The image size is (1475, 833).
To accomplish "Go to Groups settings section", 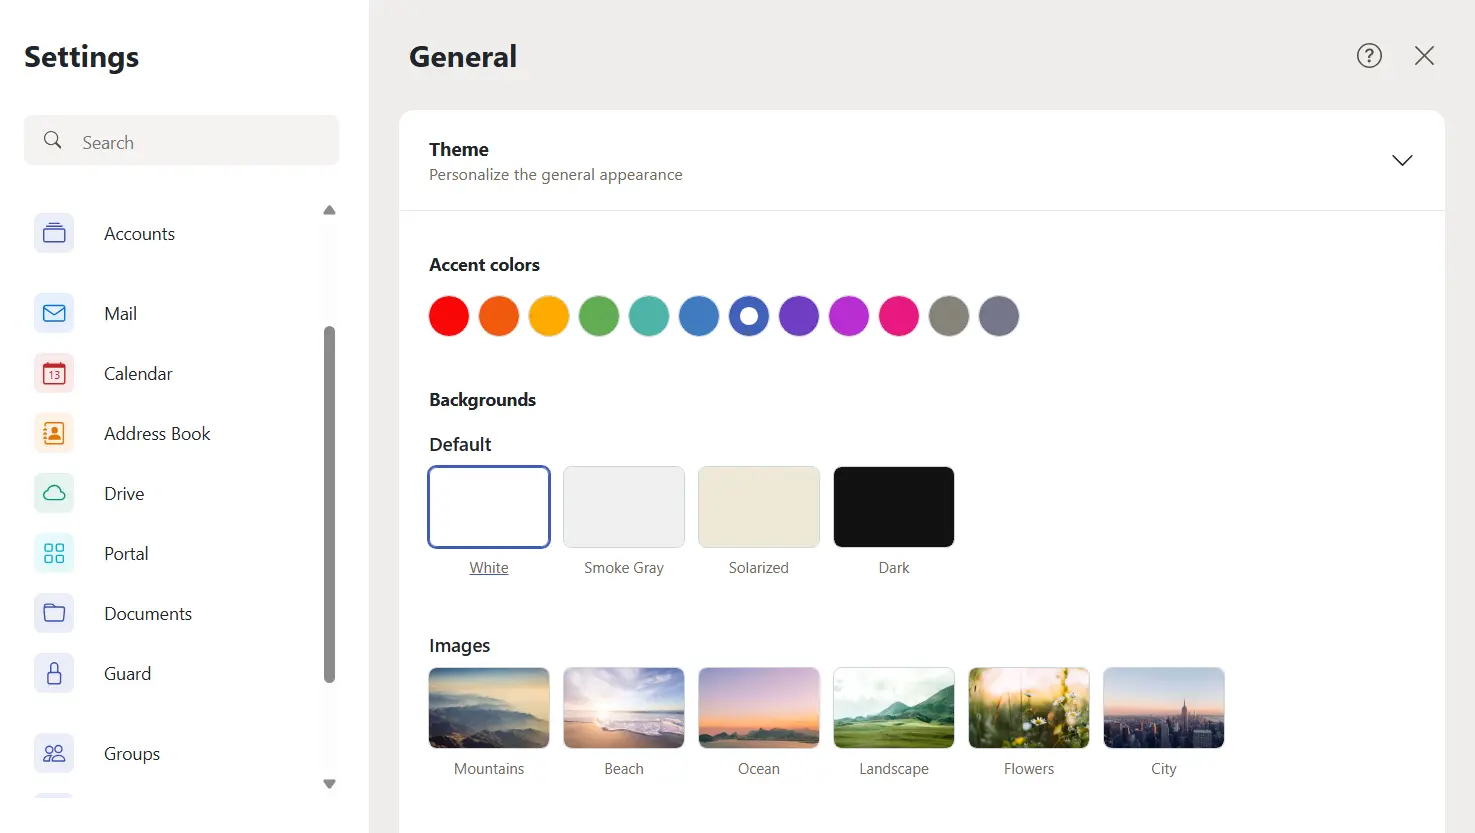I will pyautogui.click(x=132, y=754).
